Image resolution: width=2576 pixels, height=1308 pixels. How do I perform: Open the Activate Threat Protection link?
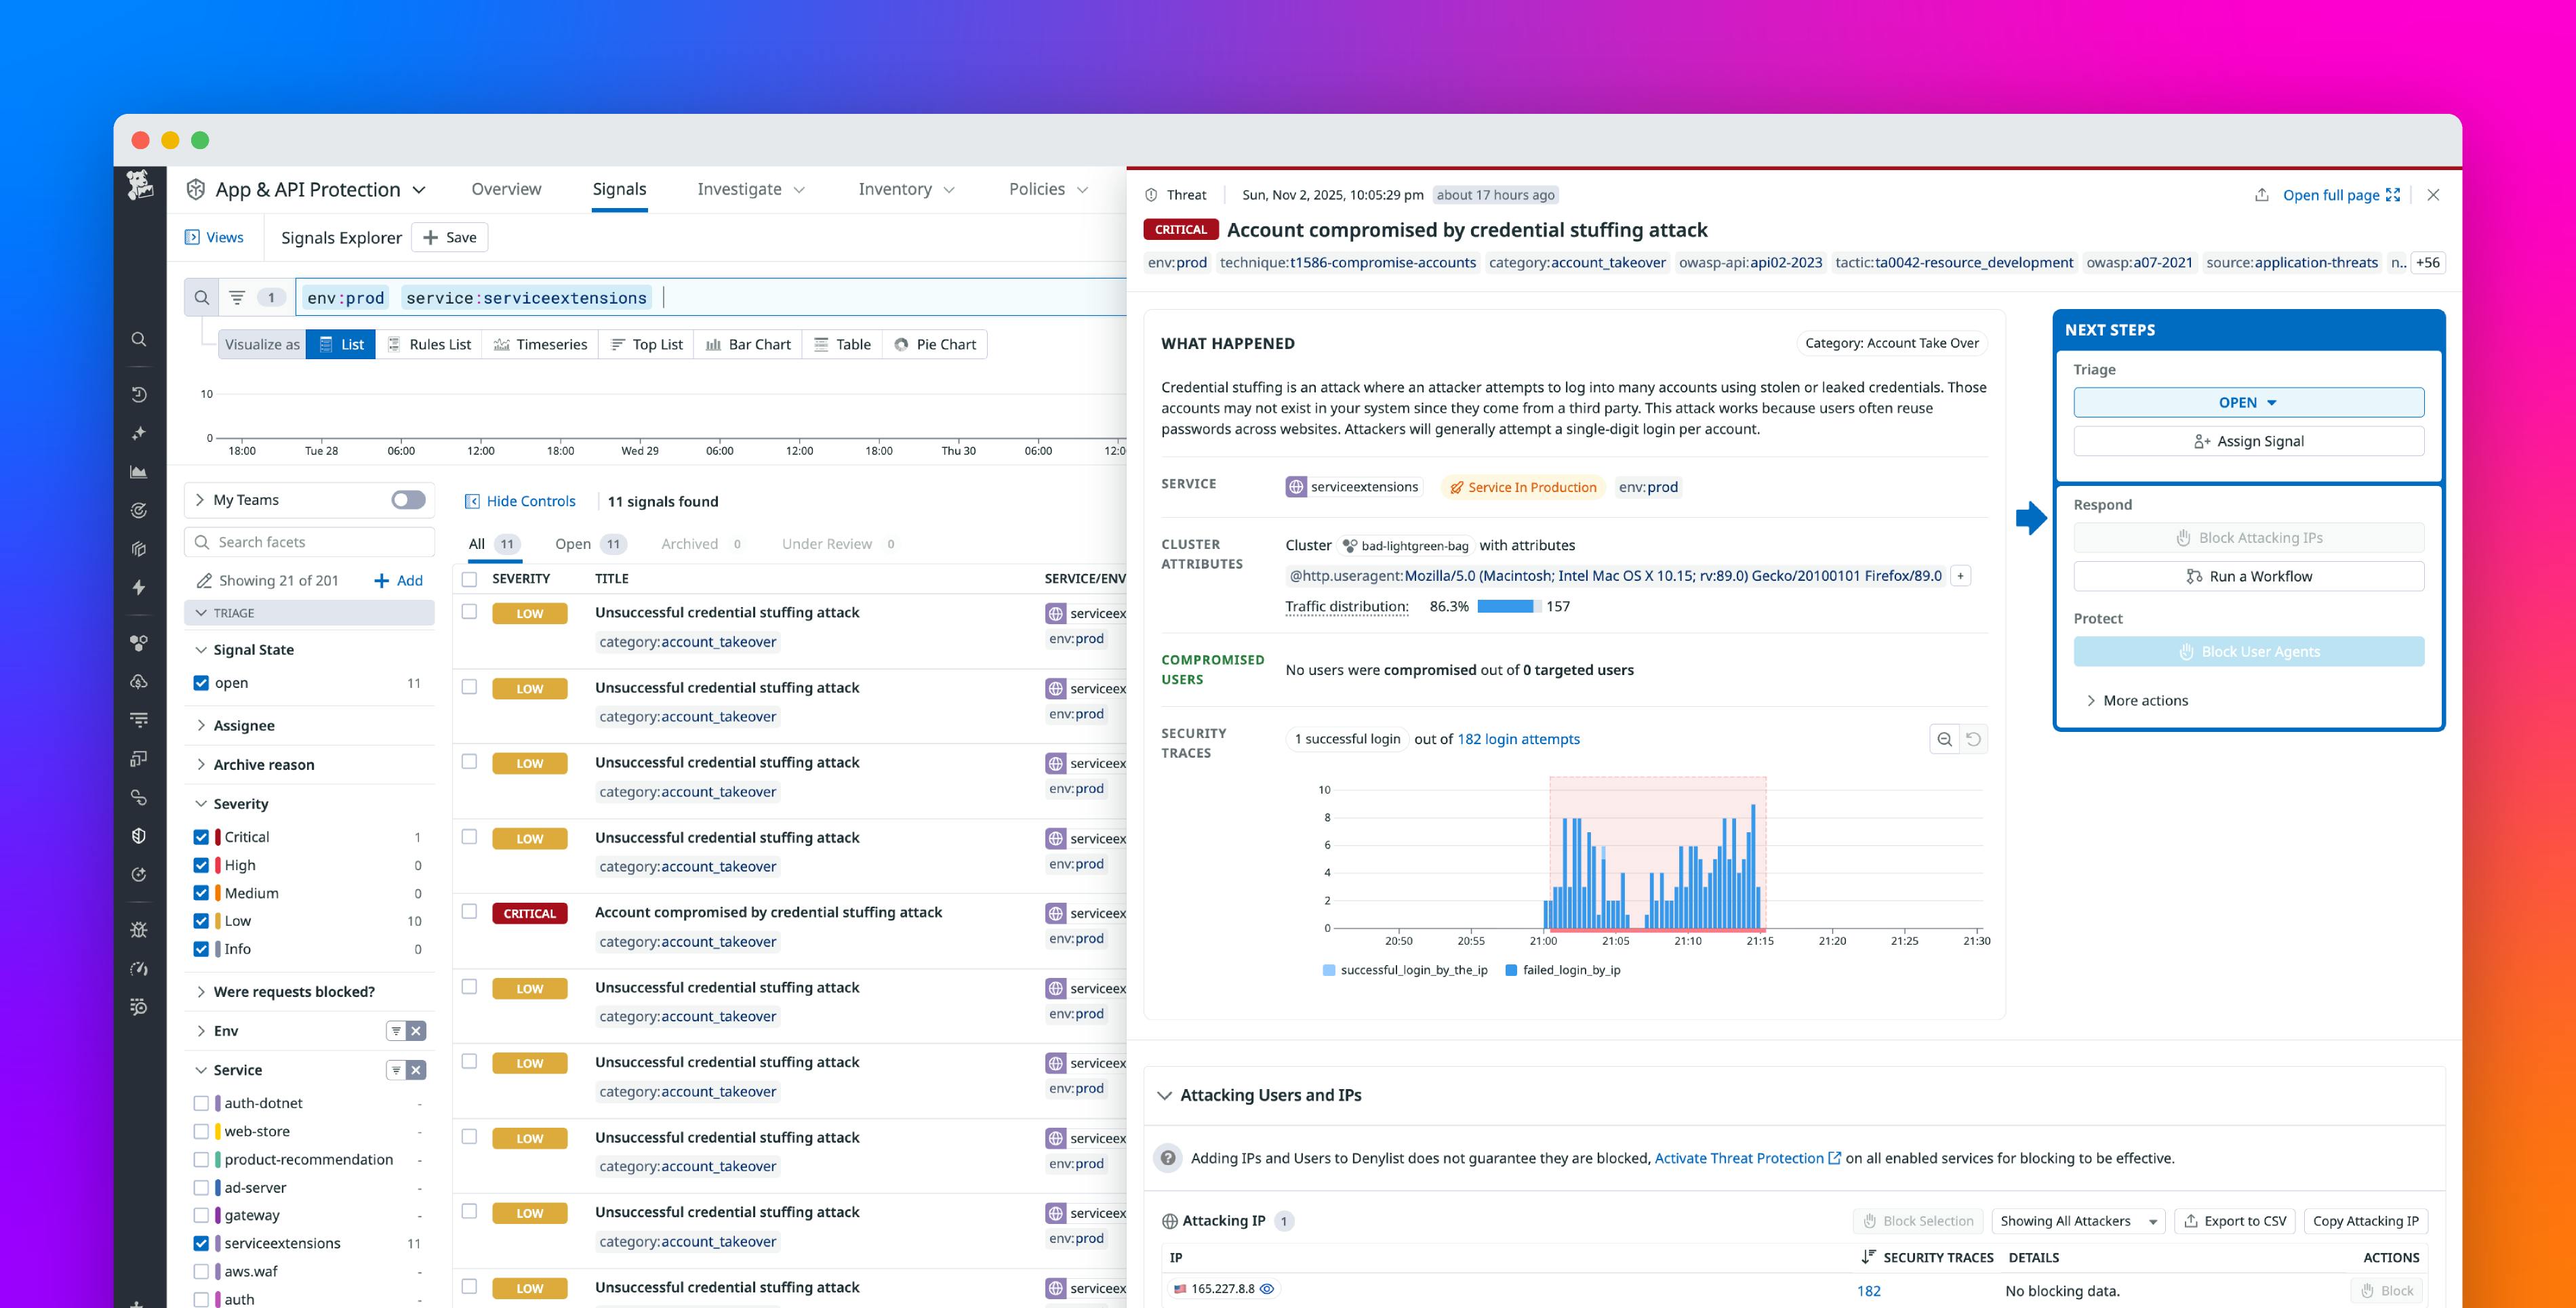click(1739, 1158)
